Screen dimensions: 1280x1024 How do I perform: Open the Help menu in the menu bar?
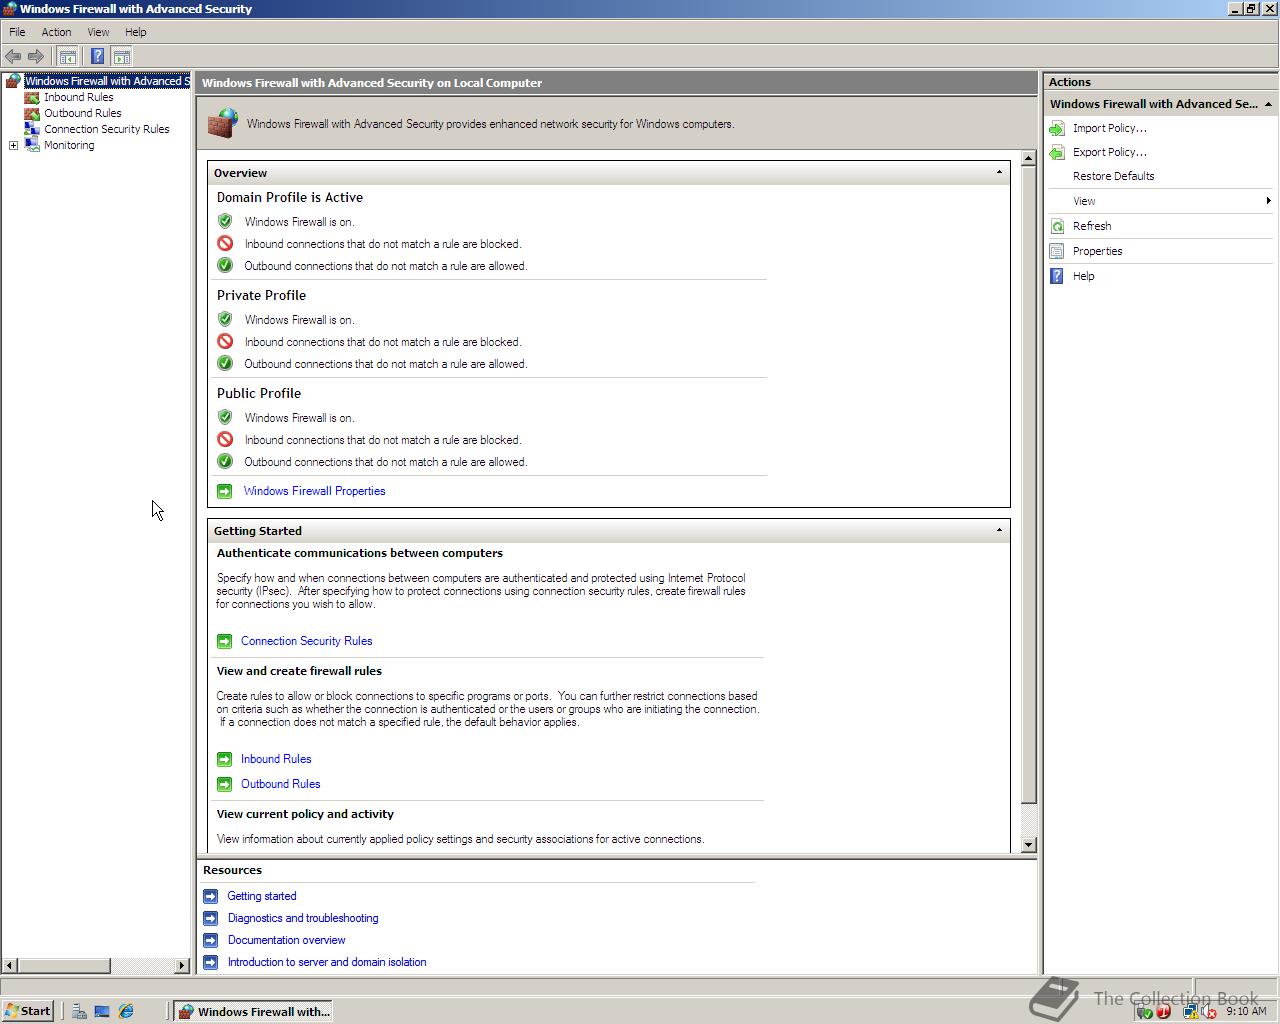click(135, 32)
